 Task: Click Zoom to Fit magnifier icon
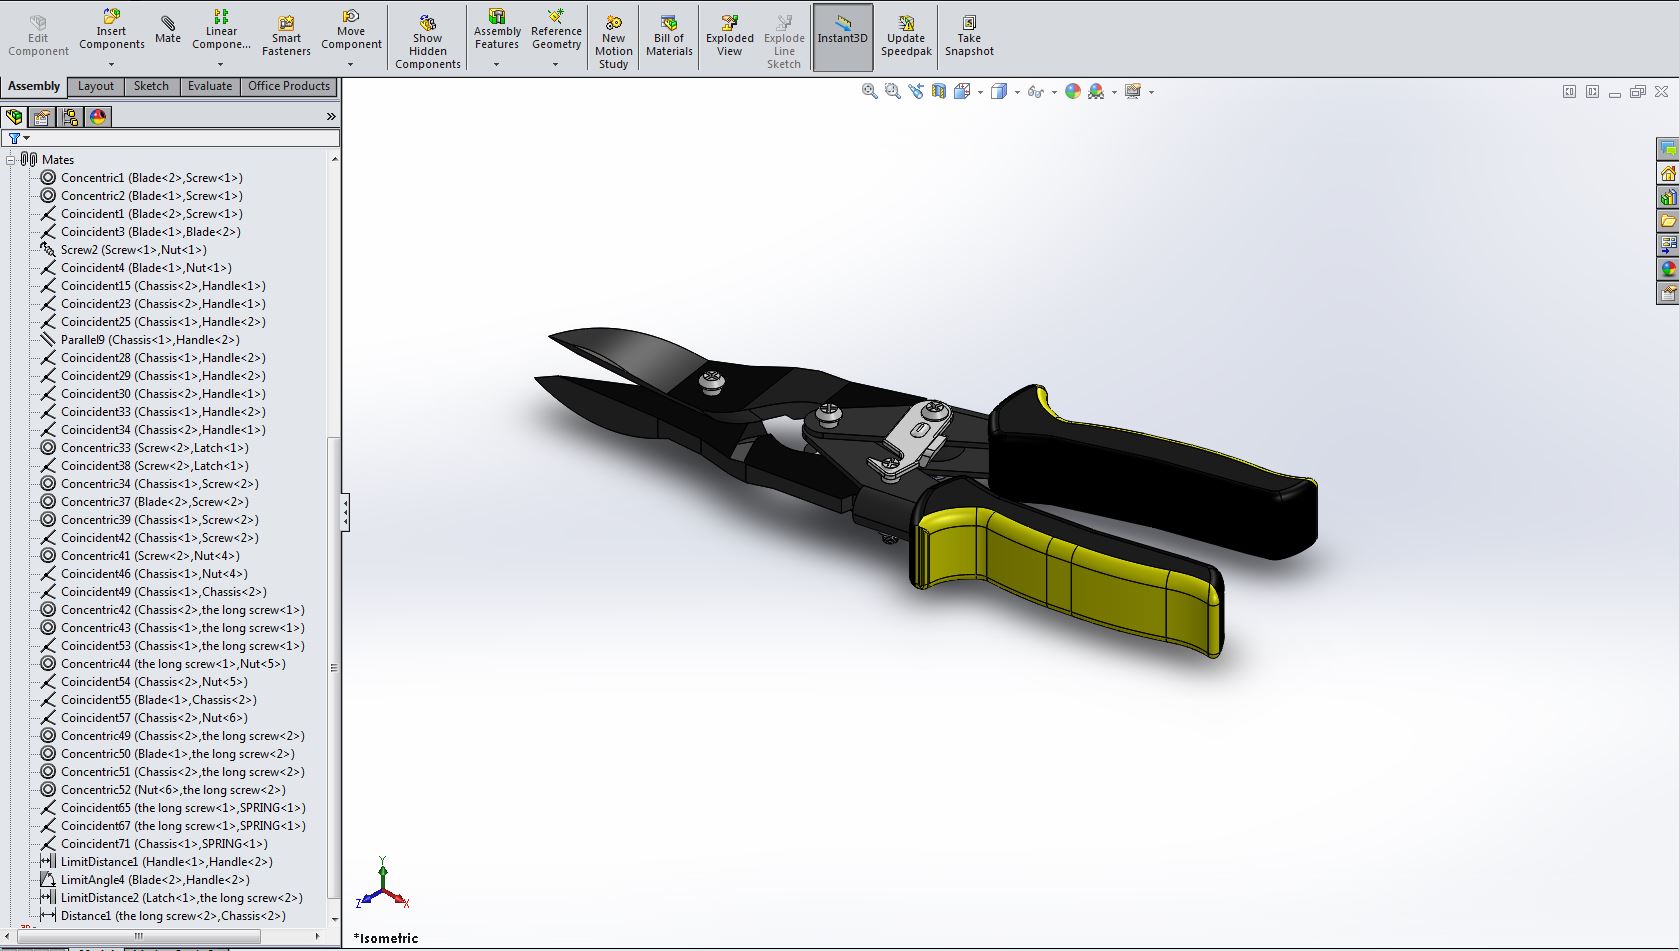click(870, 91)
